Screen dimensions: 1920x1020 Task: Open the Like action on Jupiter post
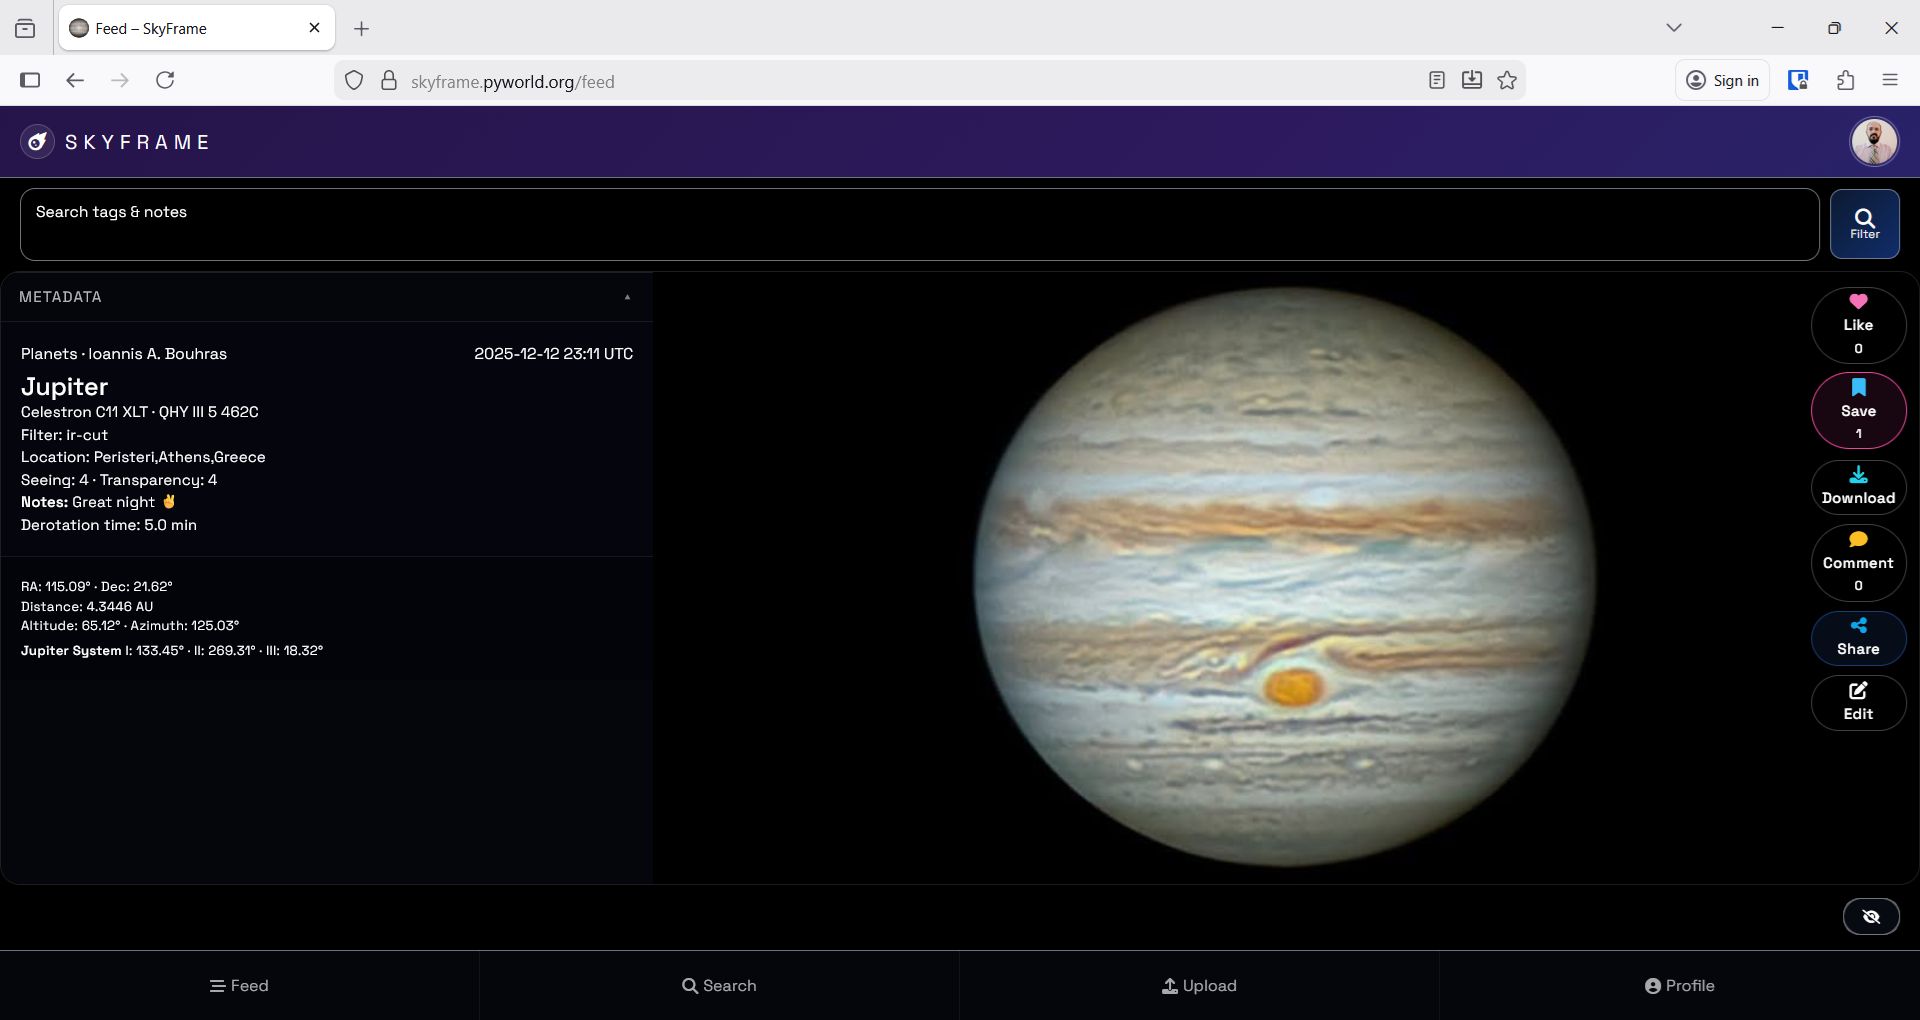pyautogui.click(x=1858, y=324)
